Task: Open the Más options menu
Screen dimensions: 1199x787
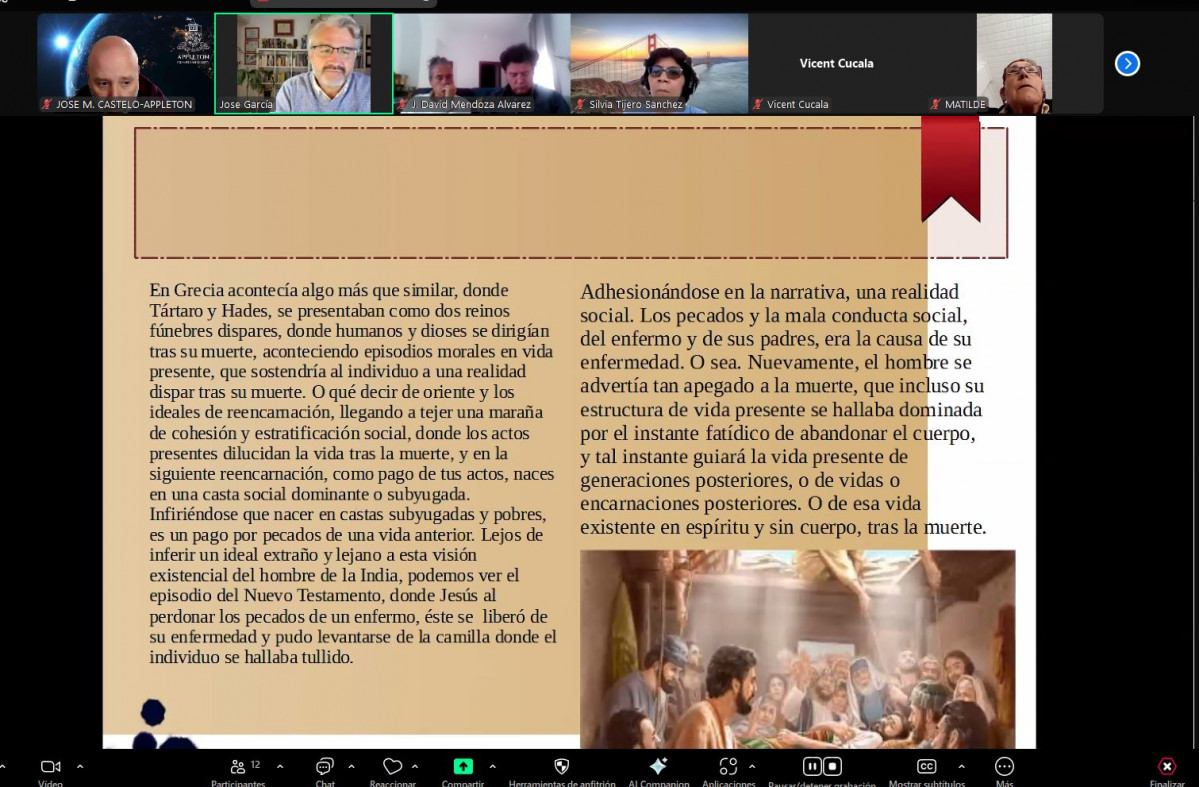Action: point(1004,767)
